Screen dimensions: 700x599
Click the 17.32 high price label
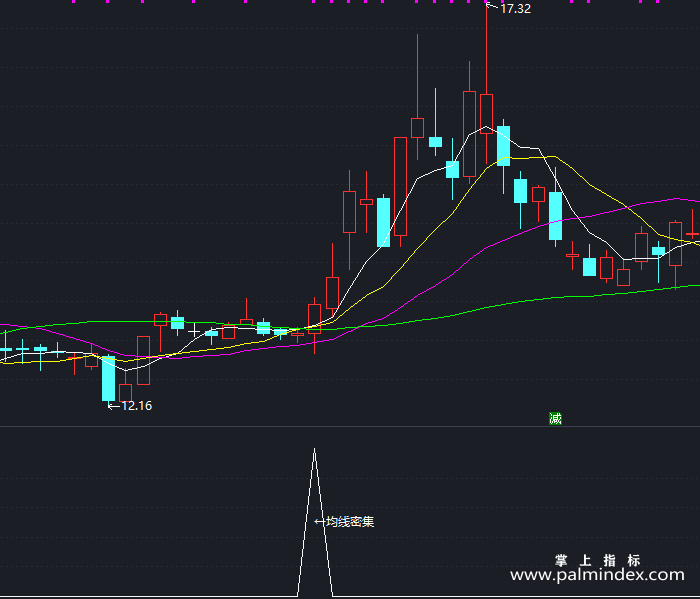pos(515,9)
